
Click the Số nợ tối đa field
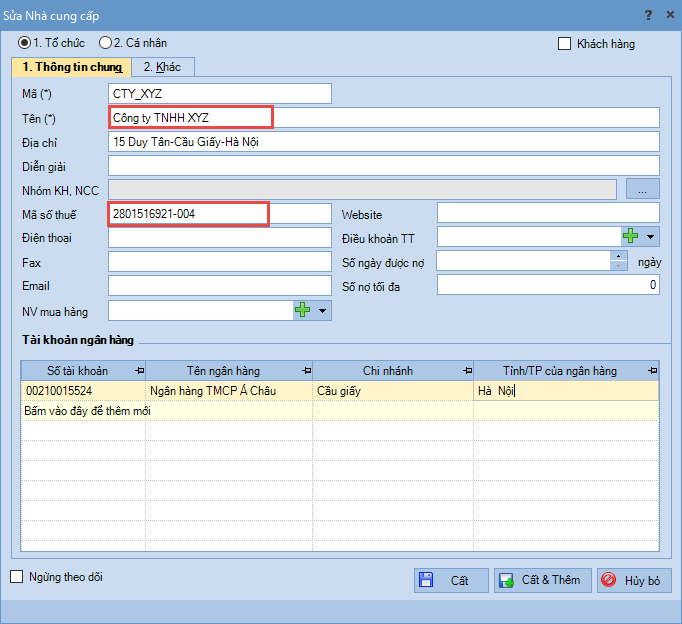click(x=548, y=285)
